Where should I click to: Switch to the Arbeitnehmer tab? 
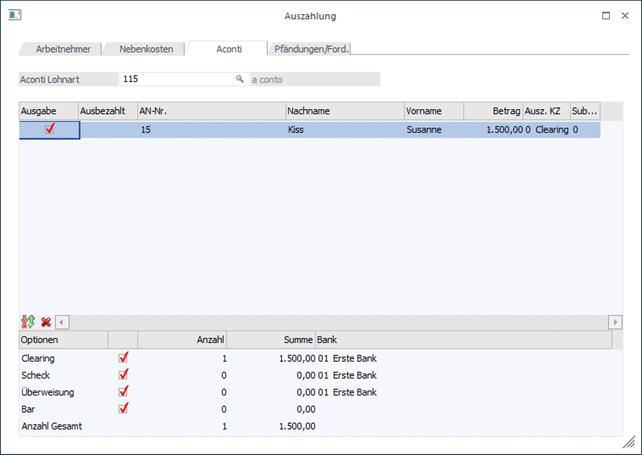pyautogui.click(x=63, y=49)
